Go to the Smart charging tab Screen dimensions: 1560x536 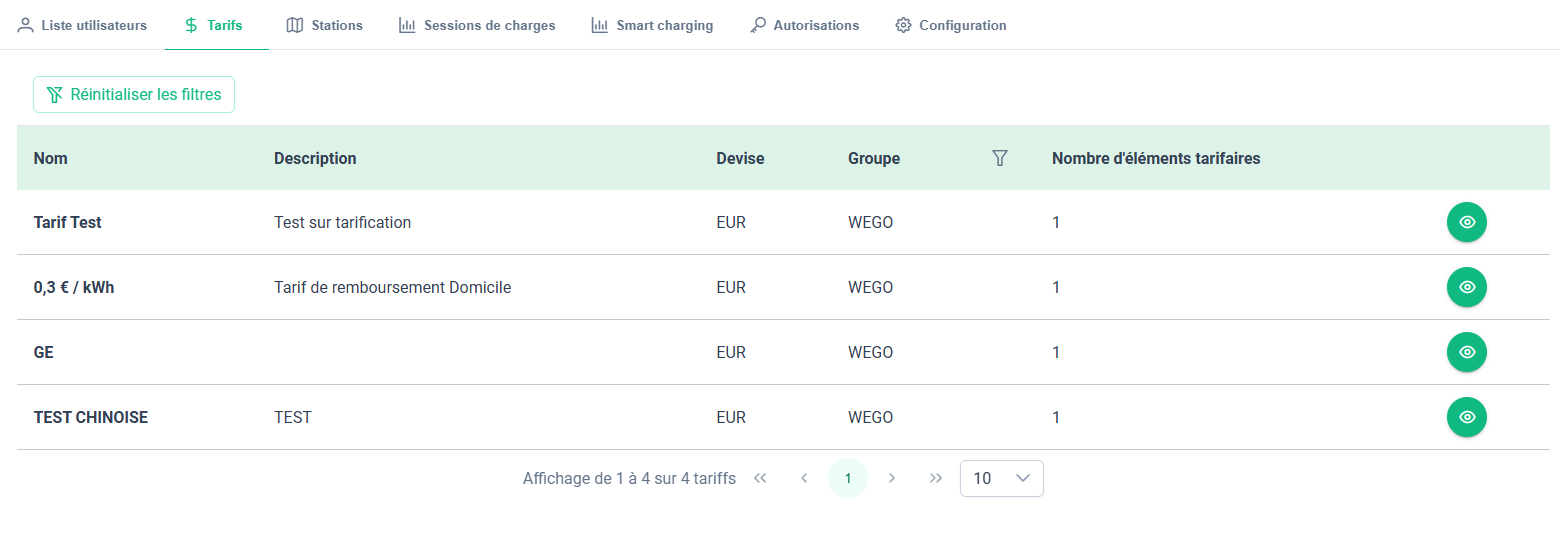coord(652,25)
